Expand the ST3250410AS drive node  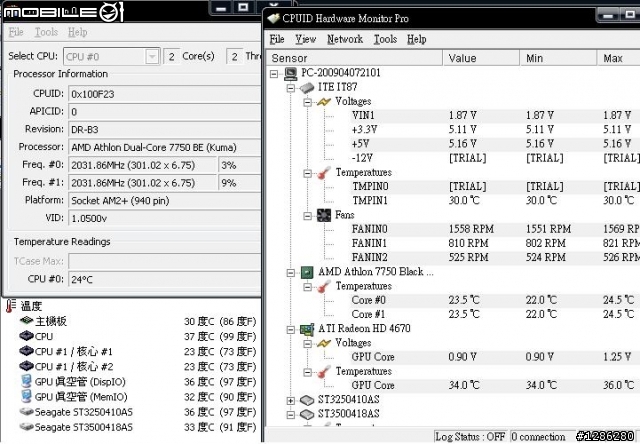click(291, 400)
